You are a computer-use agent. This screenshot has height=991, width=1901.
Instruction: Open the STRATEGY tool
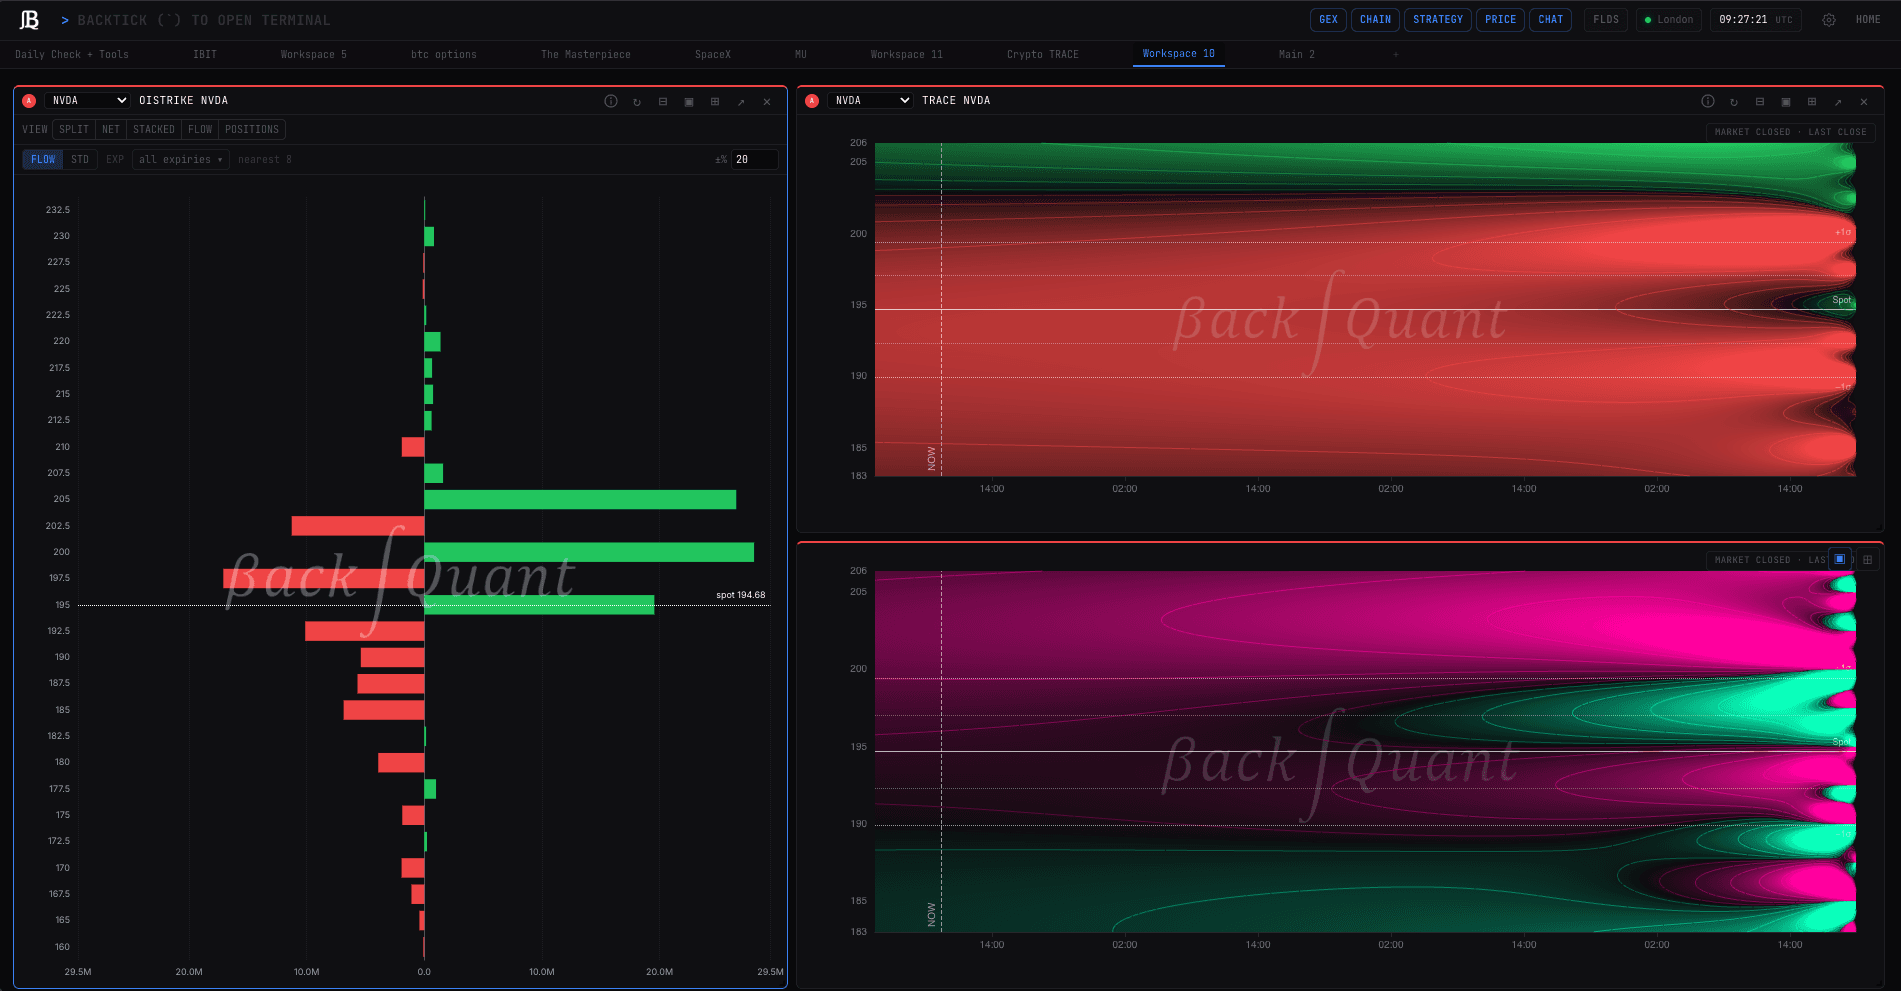click(1438, 20)
